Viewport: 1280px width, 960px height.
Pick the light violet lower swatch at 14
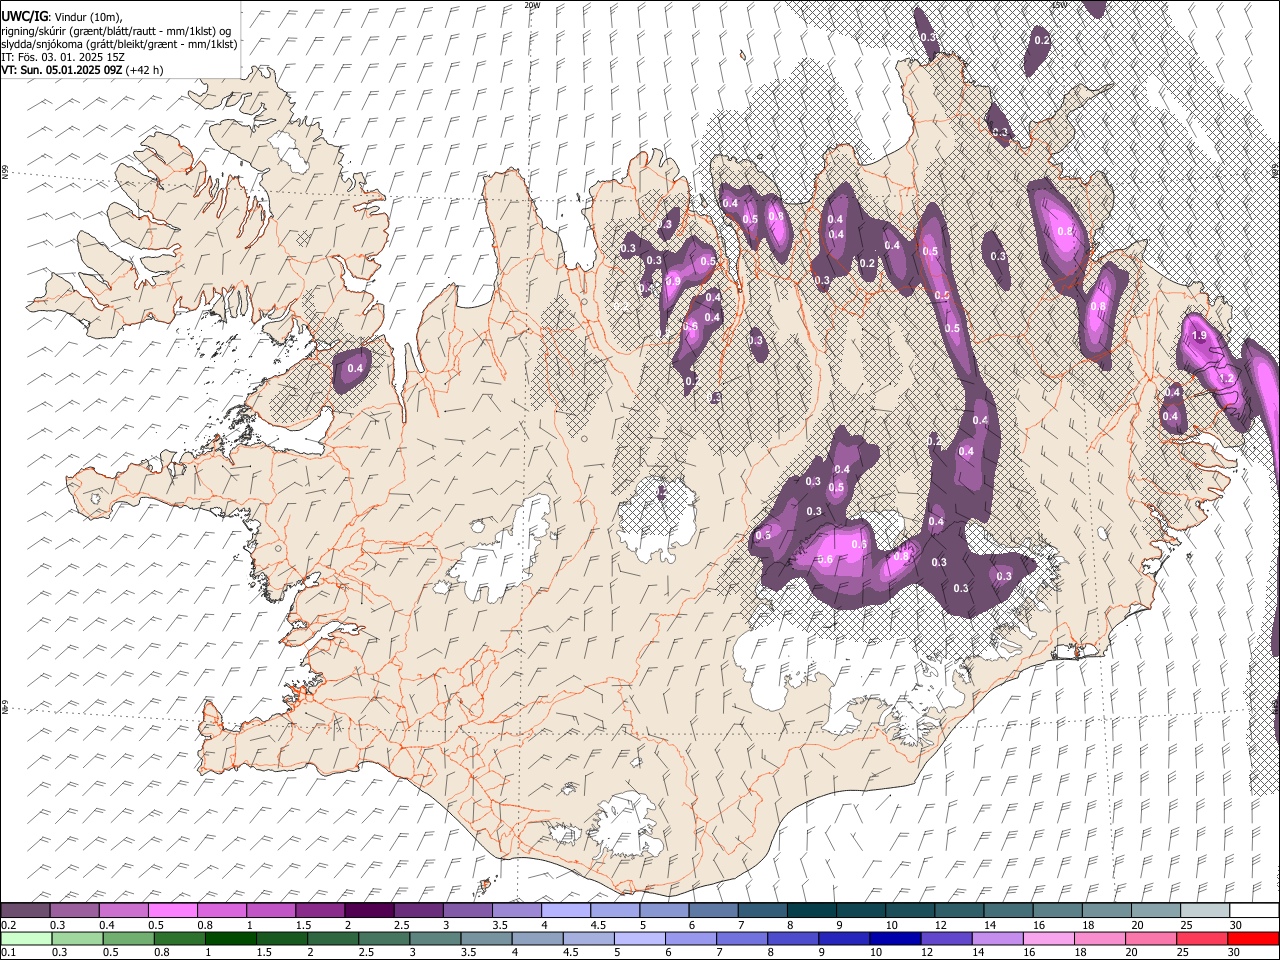997,938
